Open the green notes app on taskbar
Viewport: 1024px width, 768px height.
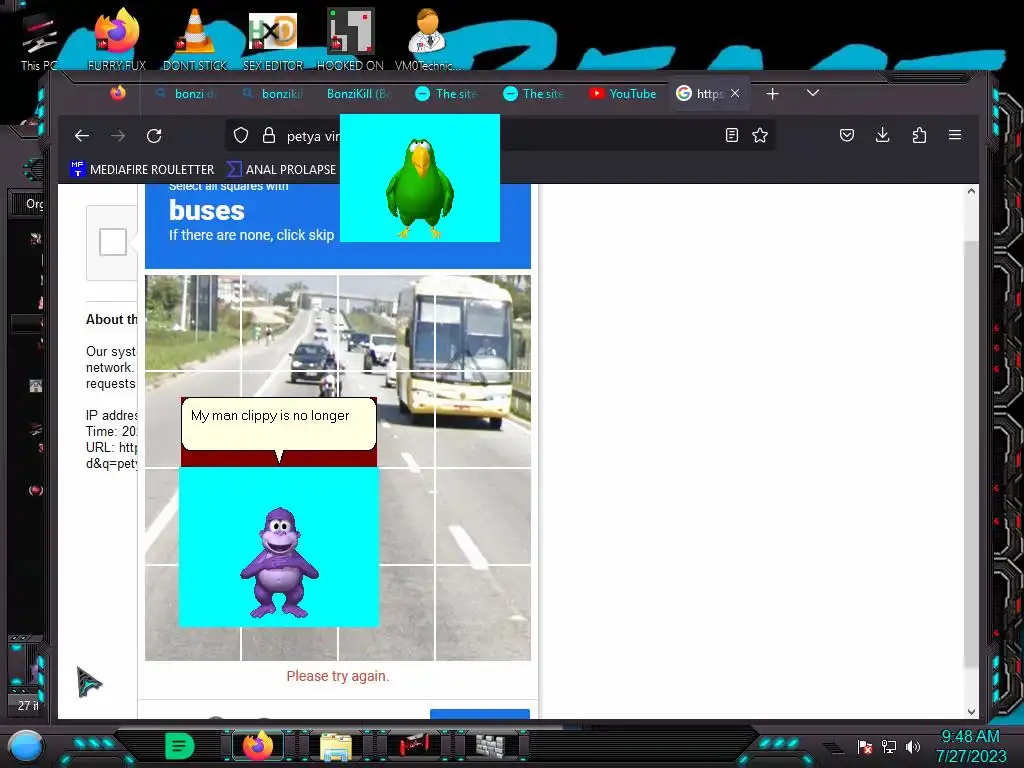tap(180, 746)
